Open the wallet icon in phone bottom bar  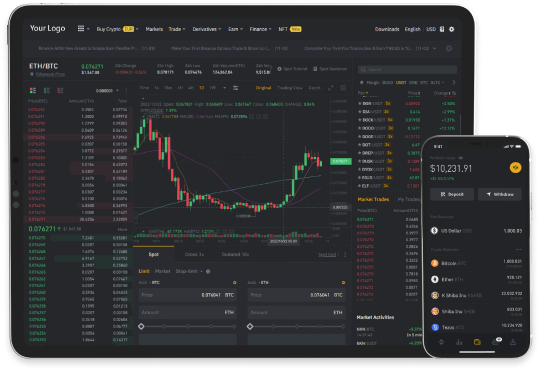[x=477, y=342]
